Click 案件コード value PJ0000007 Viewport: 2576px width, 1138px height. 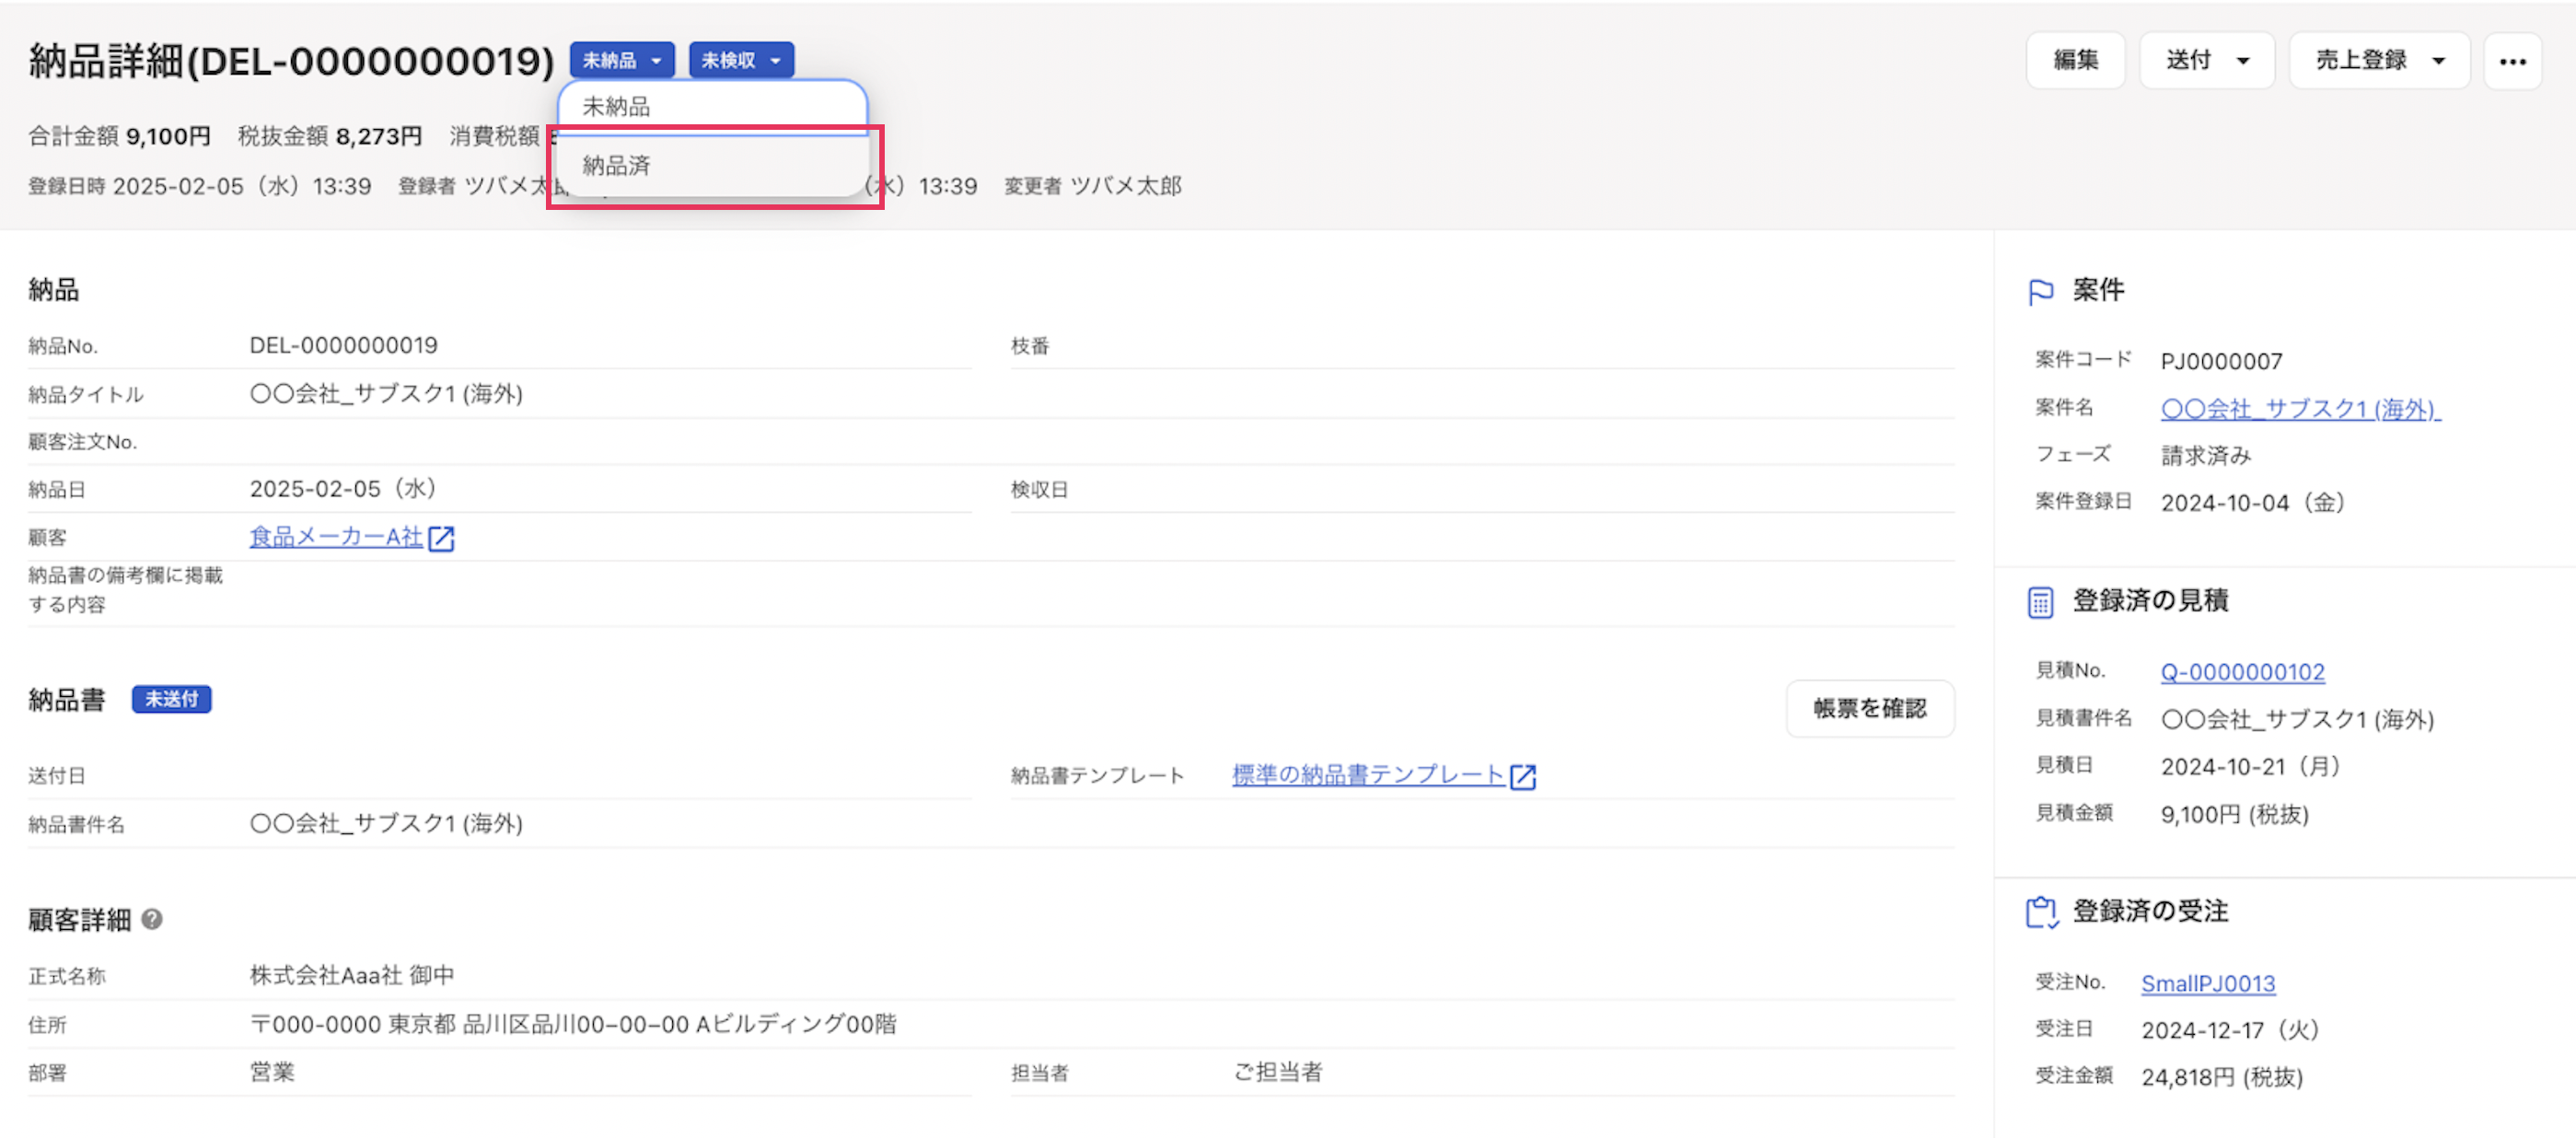click(2221, 361)
